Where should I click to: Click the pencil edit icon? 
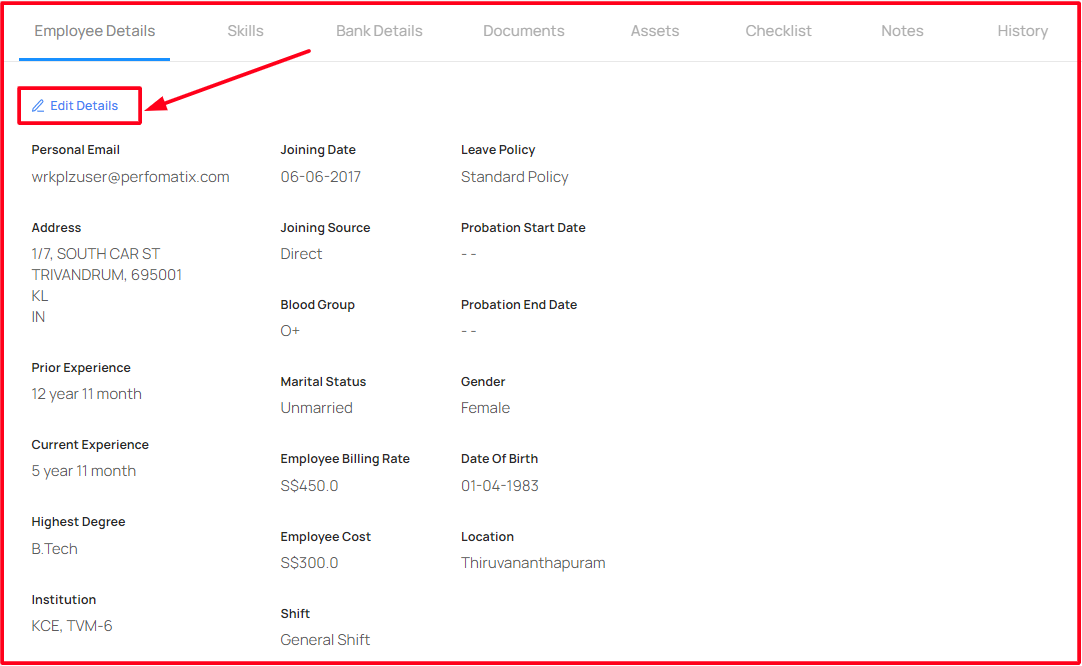pos(38,106)
